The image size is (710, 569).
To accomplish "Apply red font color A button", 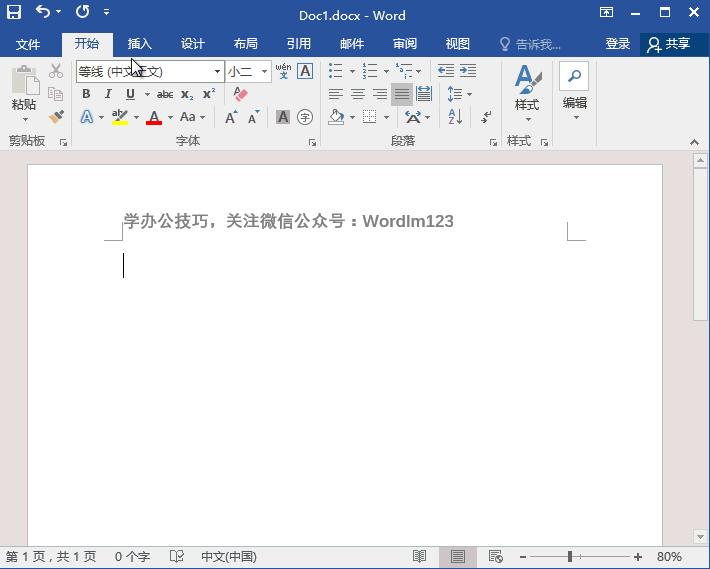I will [154, 117].
